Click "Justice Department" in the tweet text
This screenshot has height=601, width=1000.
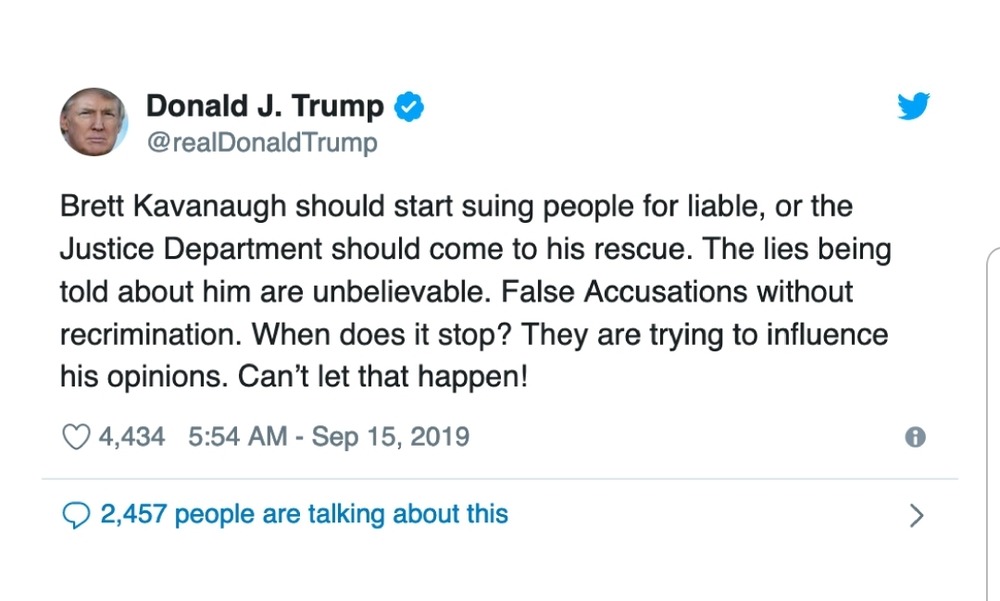coord(192,248)
